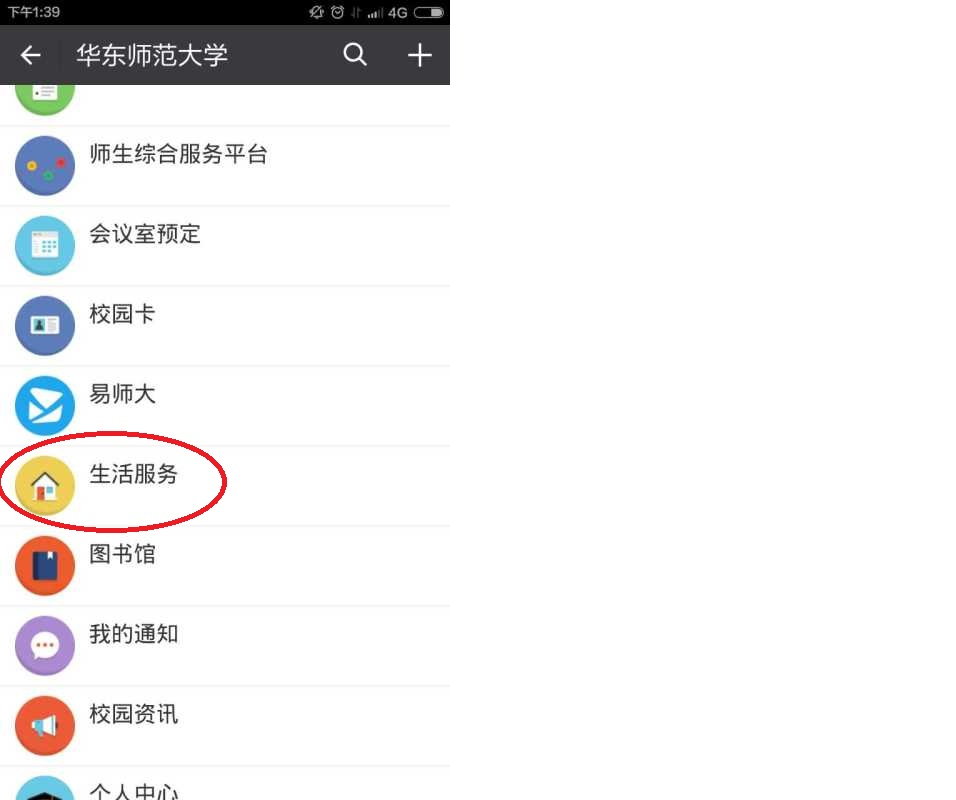This screenshot has width=956, height=800.
Task: Open 易师大 list entry
Action: 225,405
